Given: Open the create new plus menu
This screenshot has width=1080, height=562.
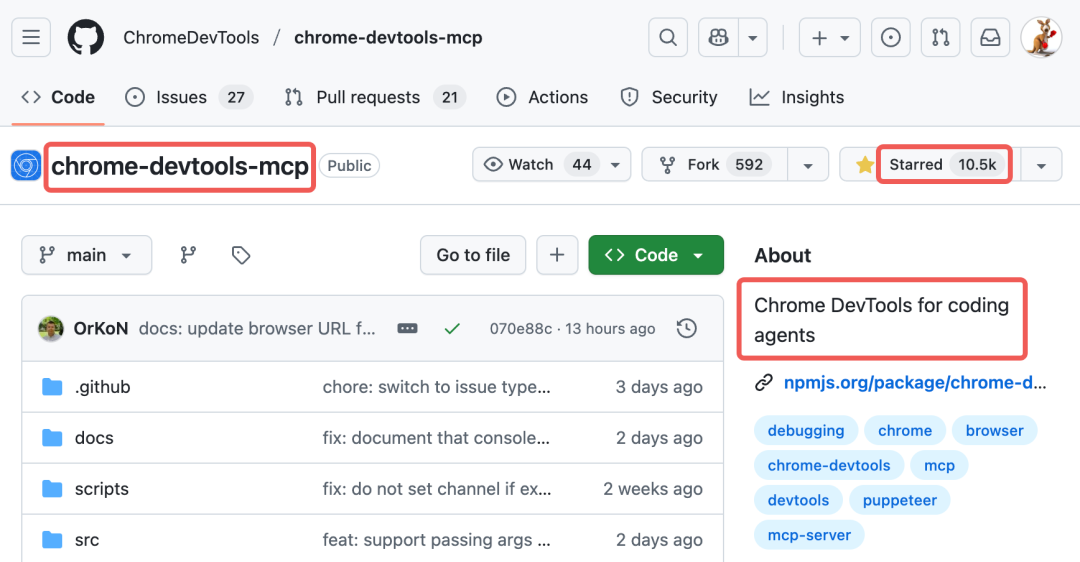Looking at the screenshot, I should 829,37.
